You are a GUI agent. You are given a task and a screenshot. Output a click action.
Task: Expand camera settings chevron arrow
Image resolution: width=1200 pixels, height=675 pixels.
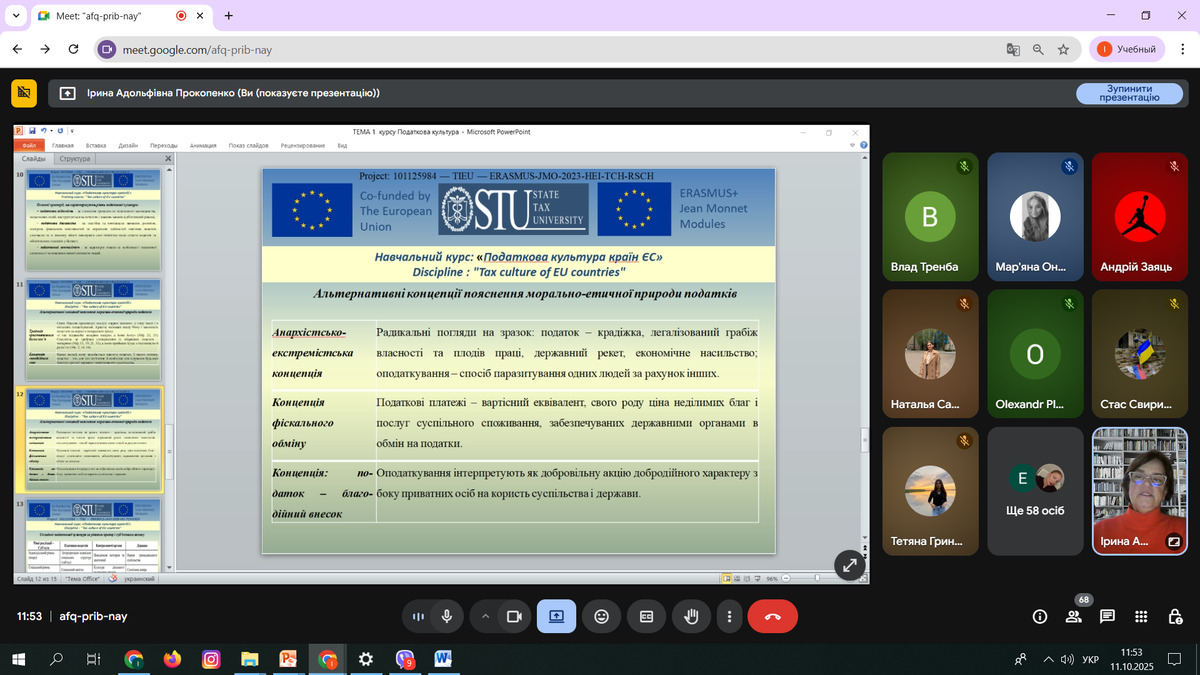486,617
